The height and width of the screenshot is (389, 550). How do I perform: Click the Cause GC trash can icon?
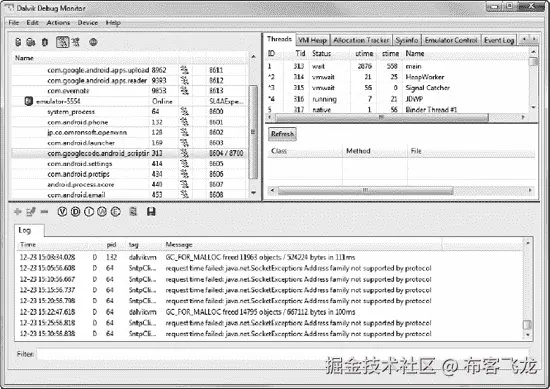pyautogui.click(x=45, y=42)
